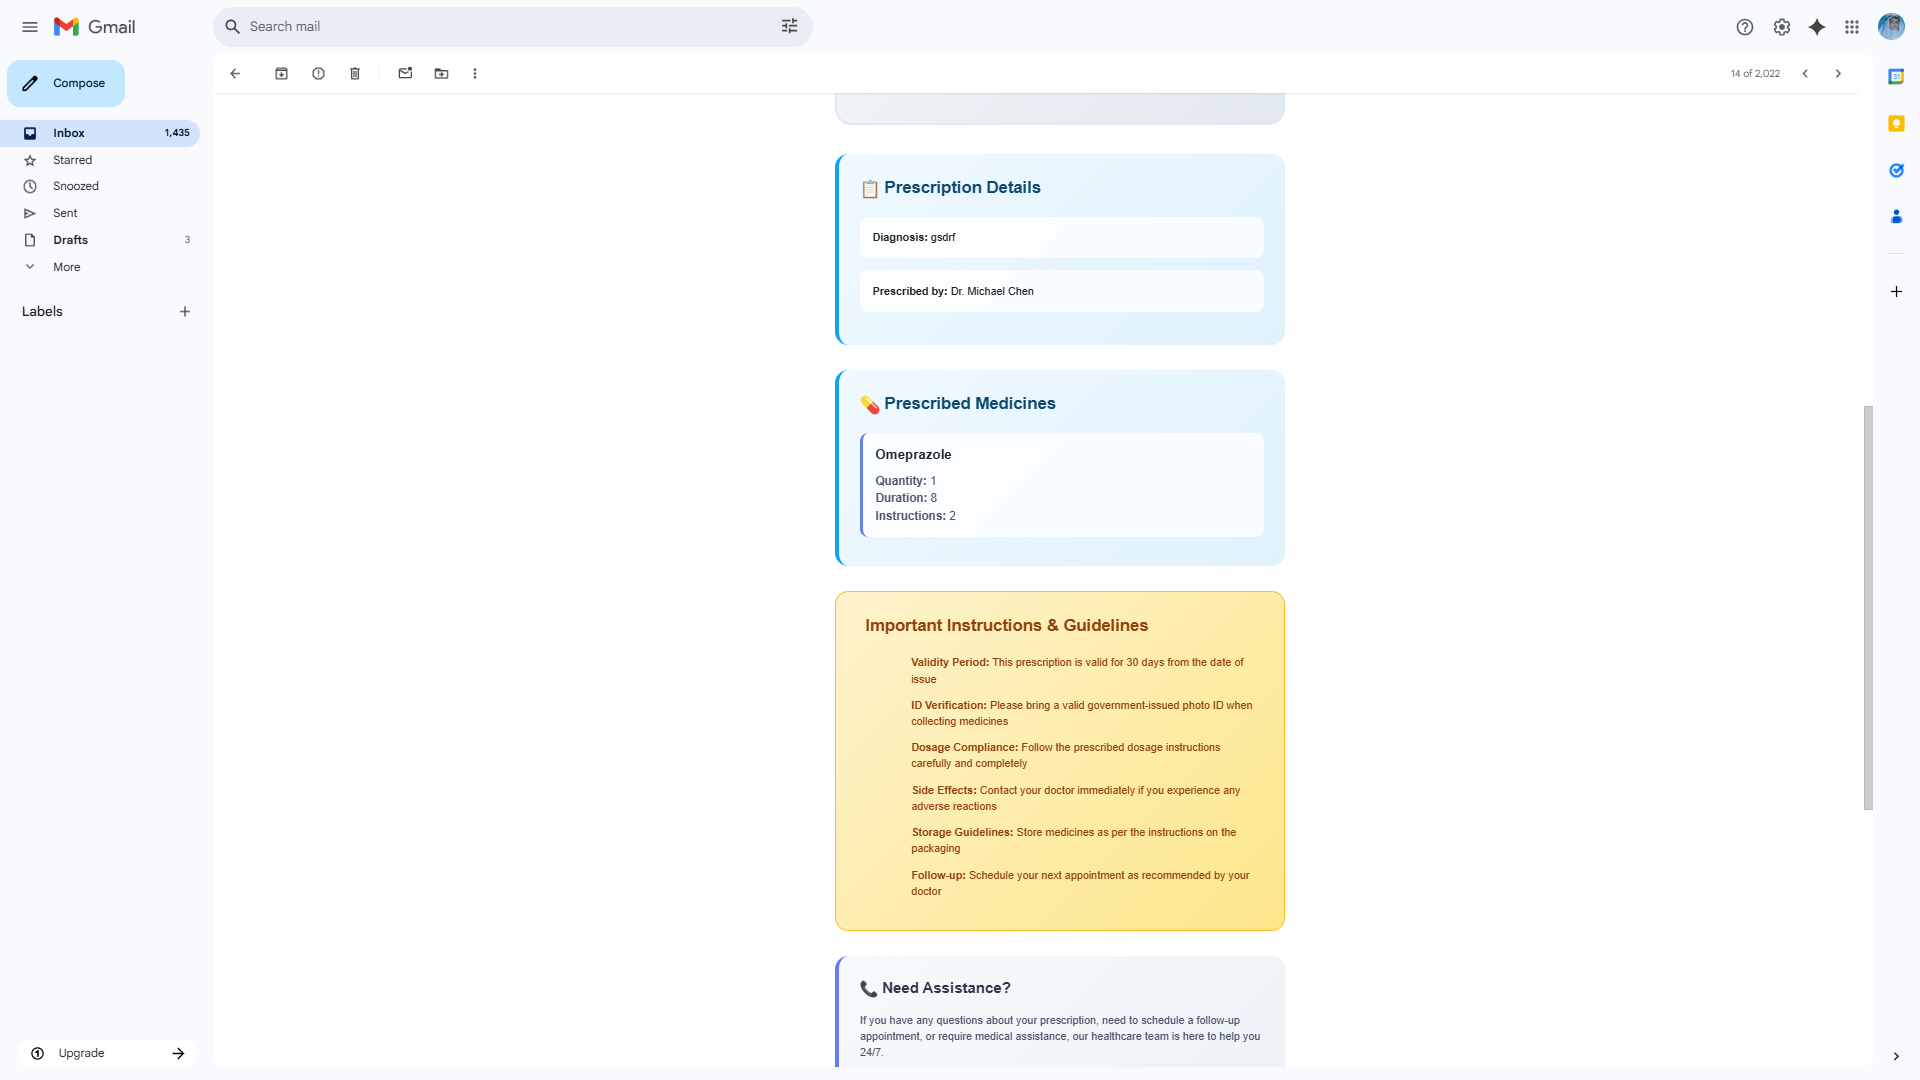The image size is (1920, 1080).
Task: Open the Google Keep side panel icon
Action: pos(1896,124)
